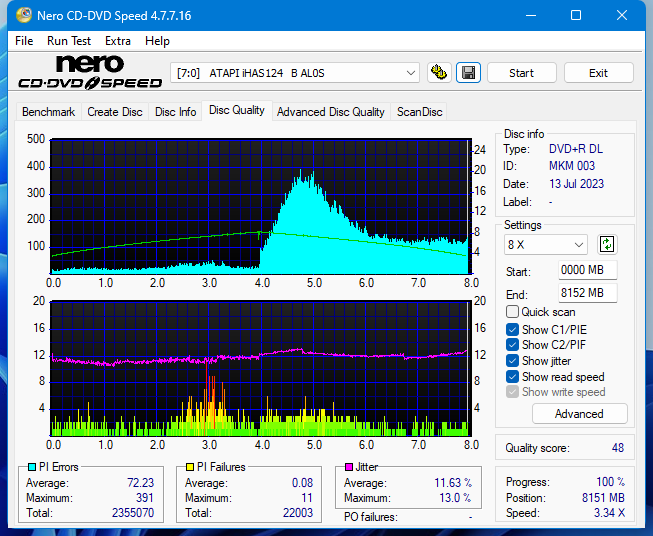
Task: Click the cyan PI Errors legend swatch
Action: 31,467
